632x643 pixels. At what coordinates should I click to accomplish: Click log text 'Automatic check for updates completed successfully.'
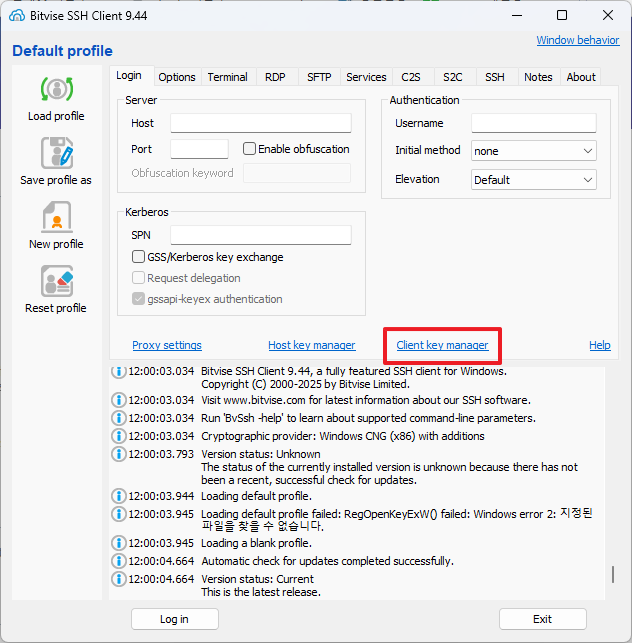(x=328, y=561)
